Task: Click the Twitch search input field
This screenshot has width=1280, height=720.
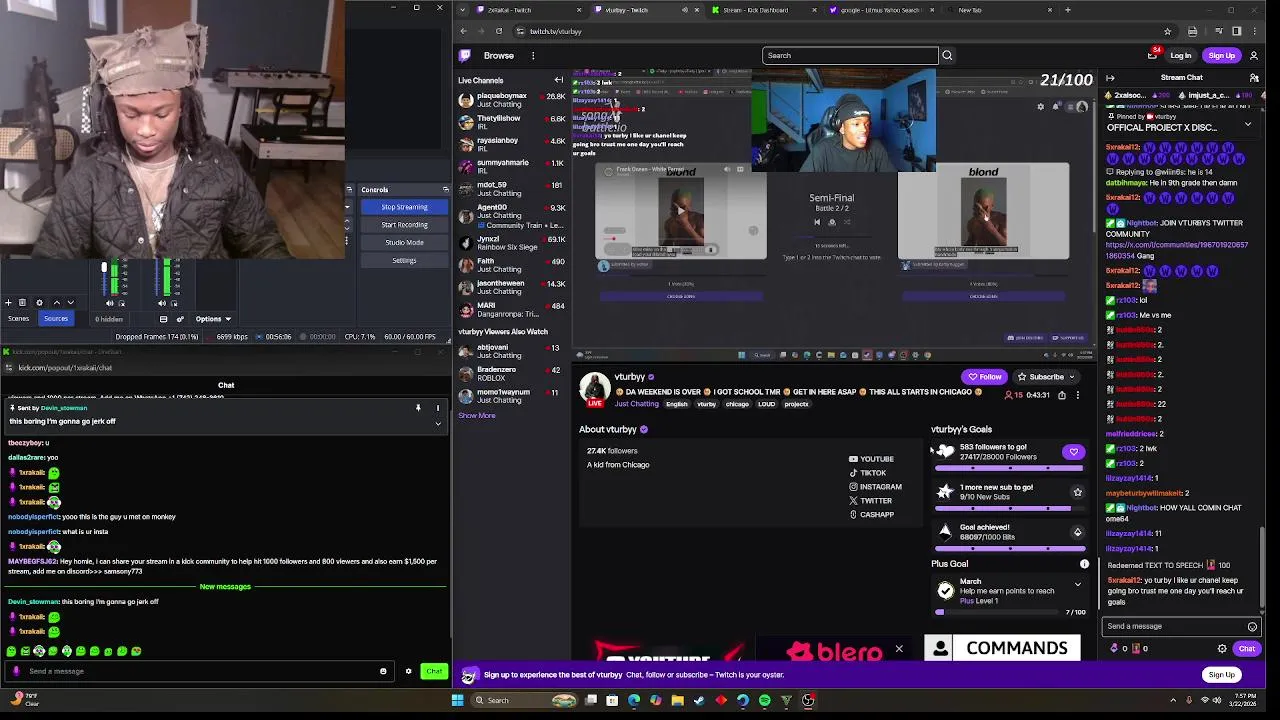Action: tap(850, 55)
